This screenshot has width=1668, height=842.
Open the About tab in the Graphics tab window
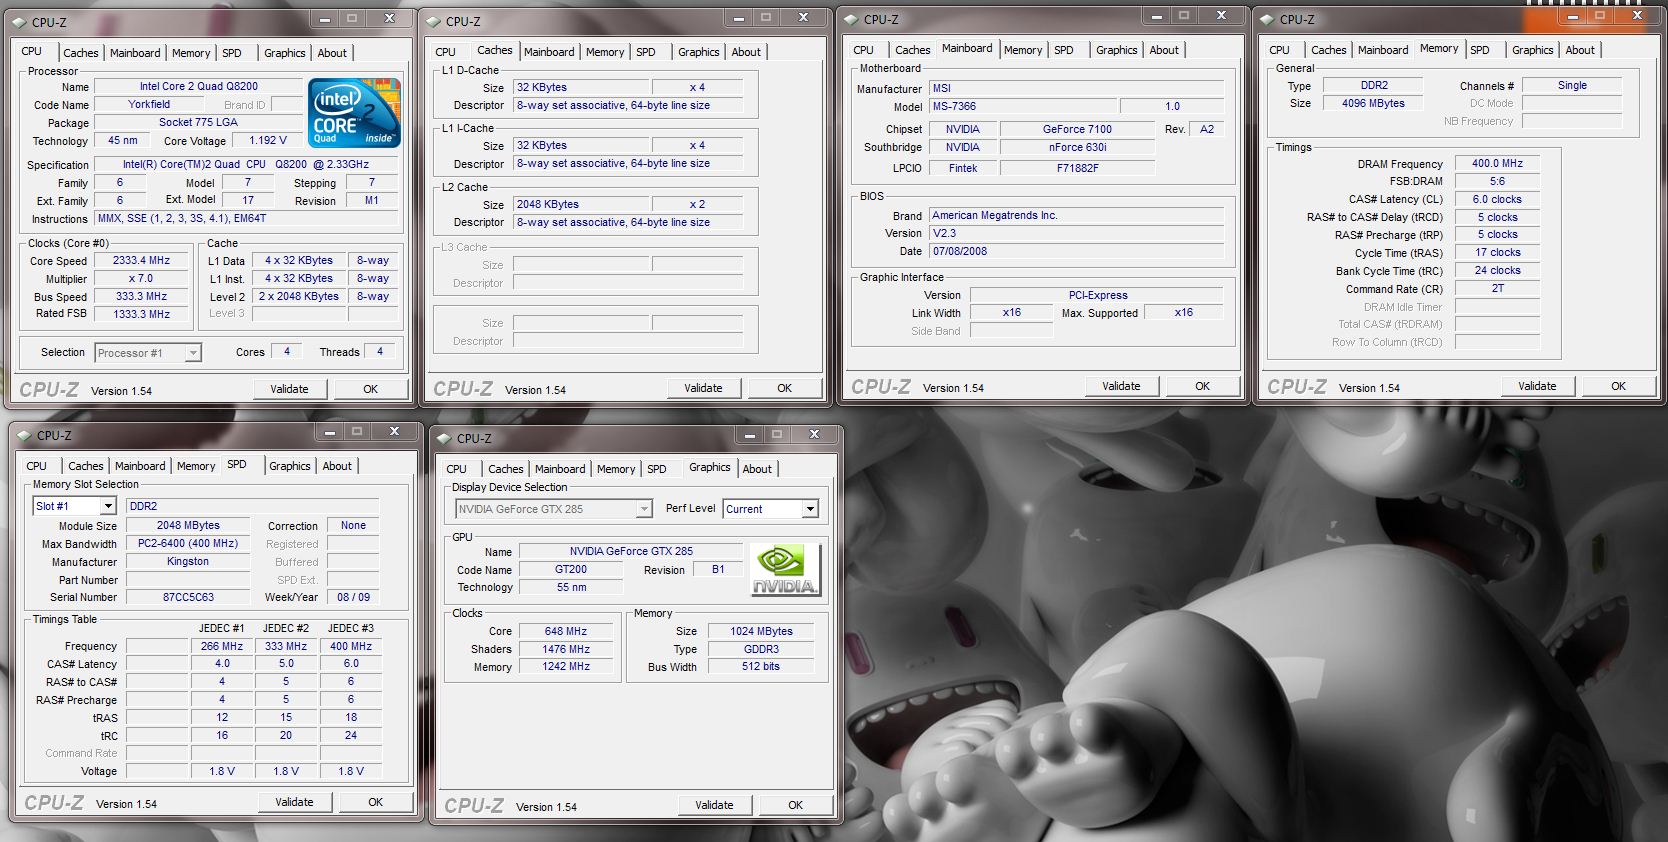pos(757,469)
